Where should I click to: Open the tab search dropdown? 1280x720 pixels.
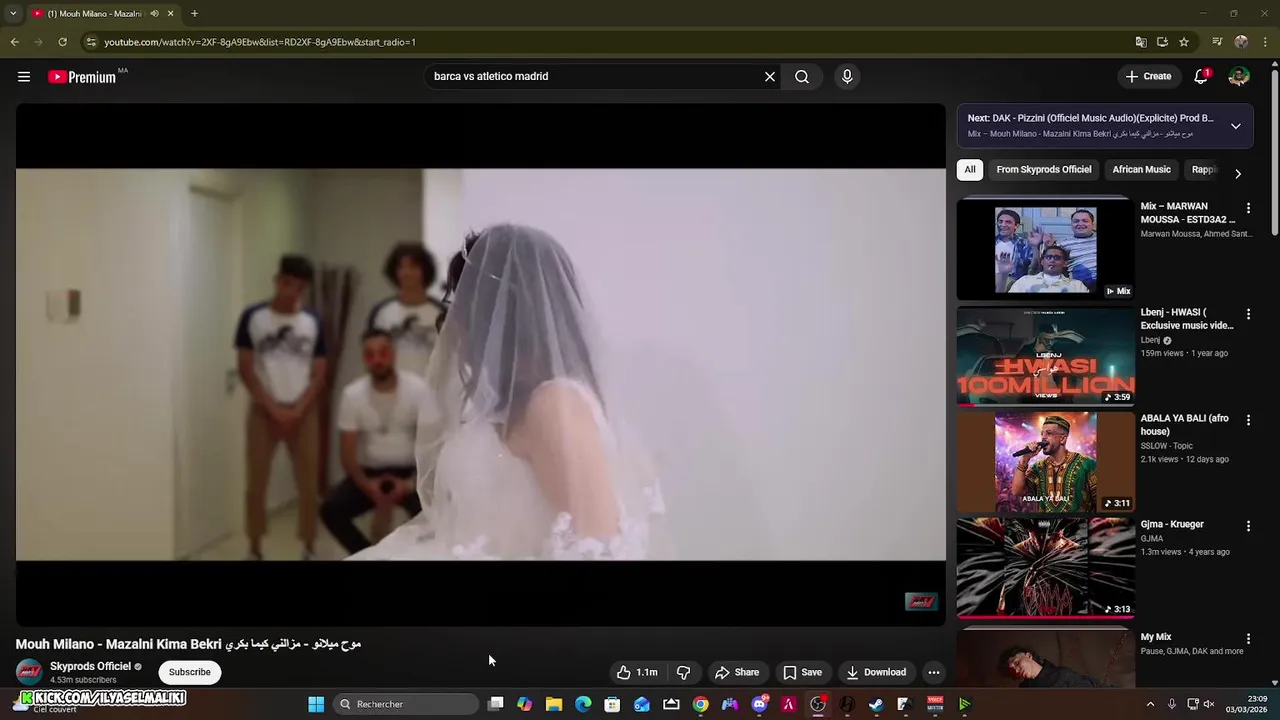(x=13, y=13)
